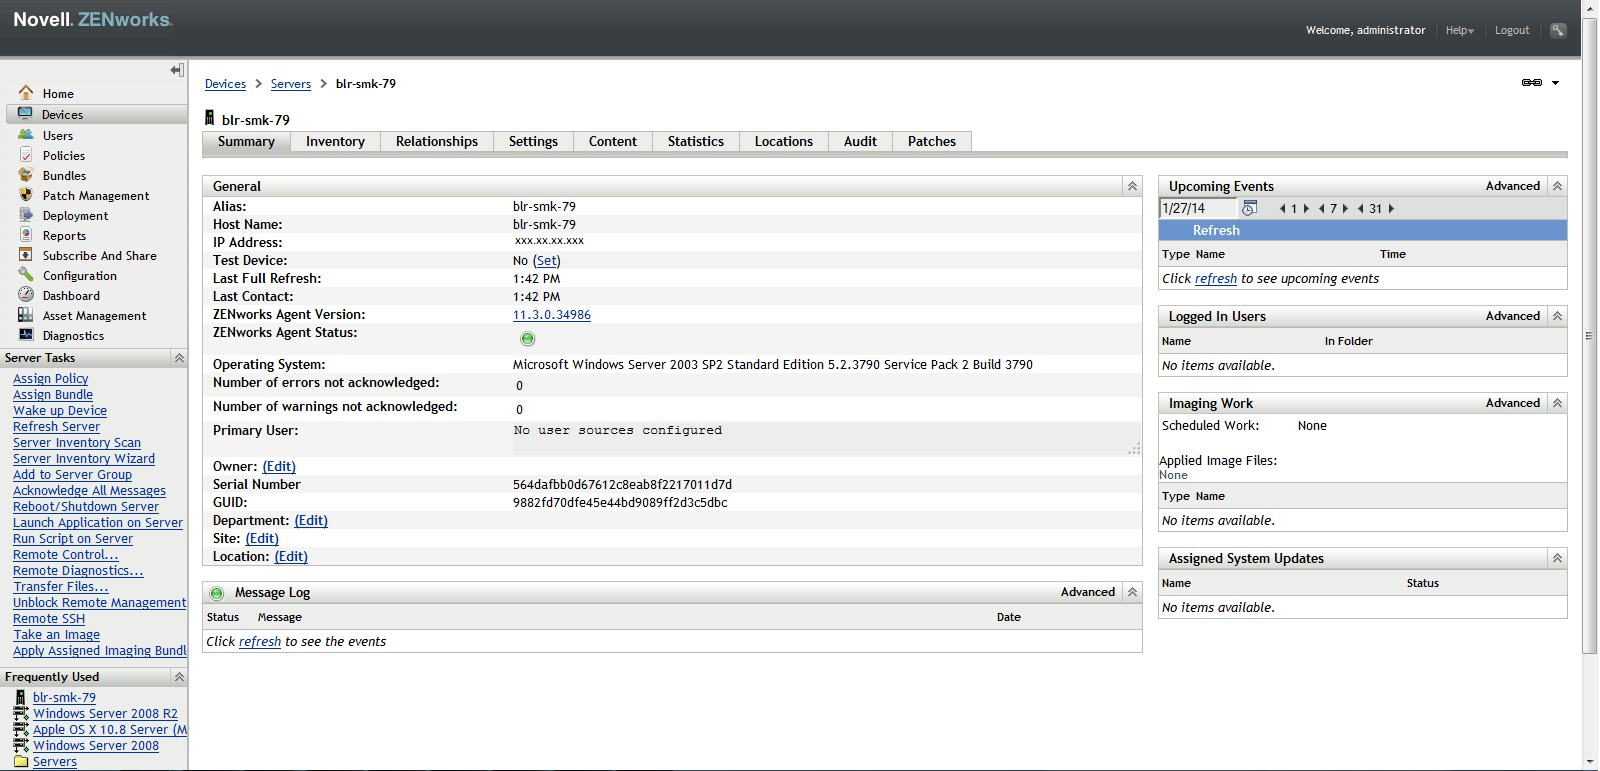The image size is (1600, 771).
Task: Collapse the Server Tasks section
Action: coord(179,358)
